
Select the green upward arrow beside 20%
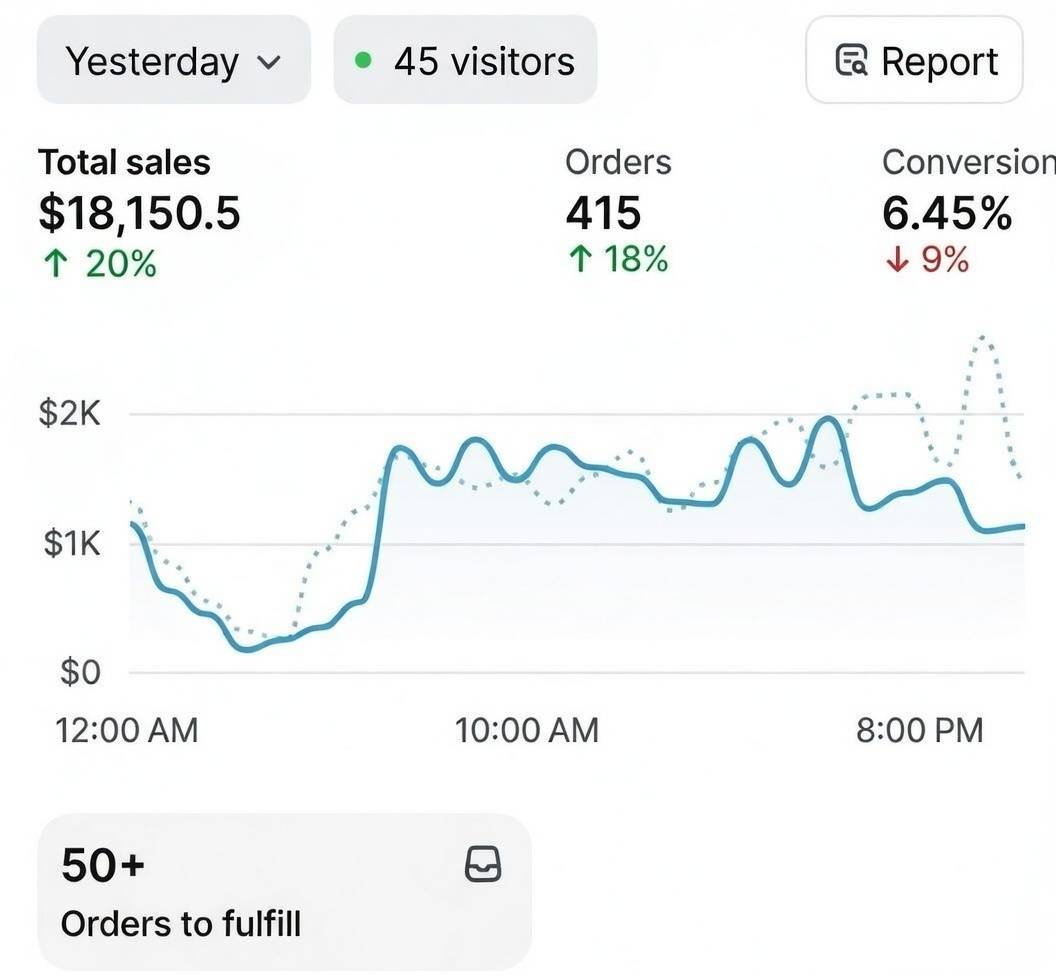pos(55,263)
